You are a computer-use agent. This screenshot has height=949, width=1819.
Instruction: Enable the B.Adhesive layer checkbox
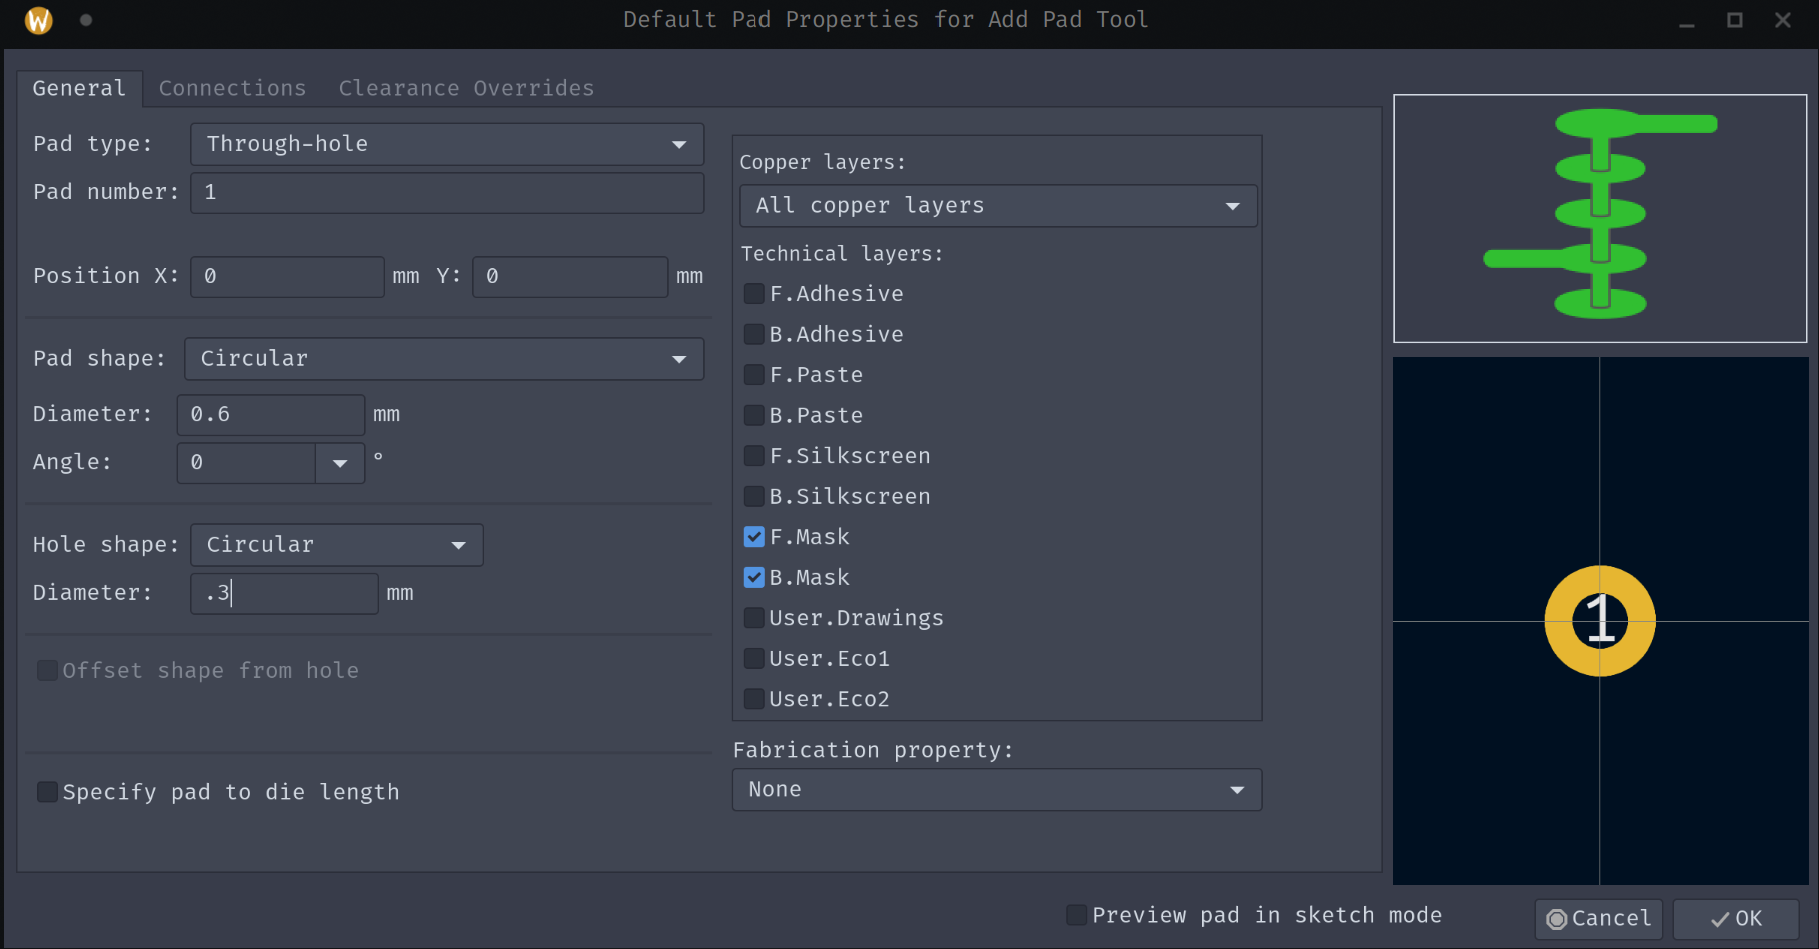click(x=754, y=334)
